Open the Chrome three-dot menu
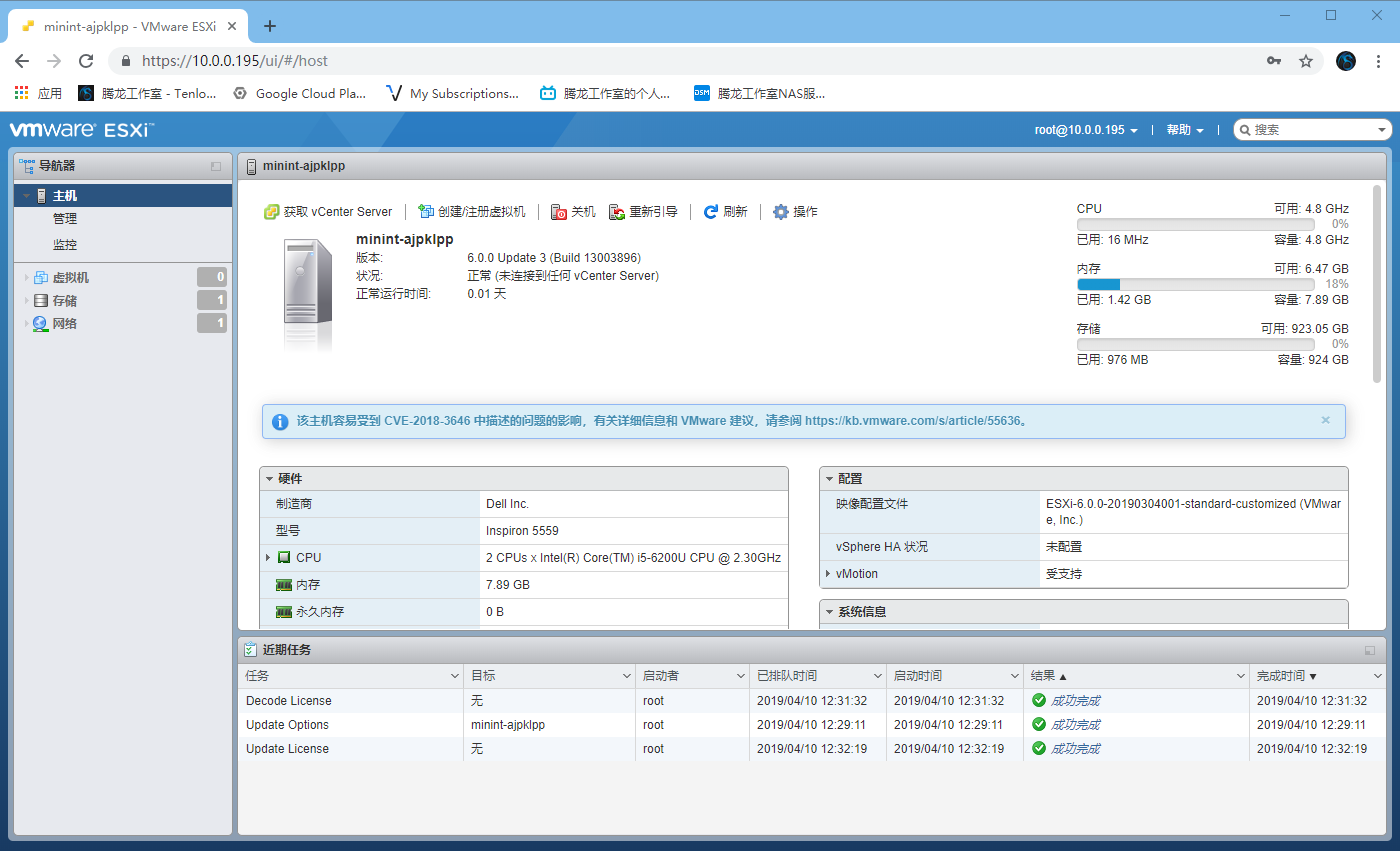 click(x=1378, y=61)
